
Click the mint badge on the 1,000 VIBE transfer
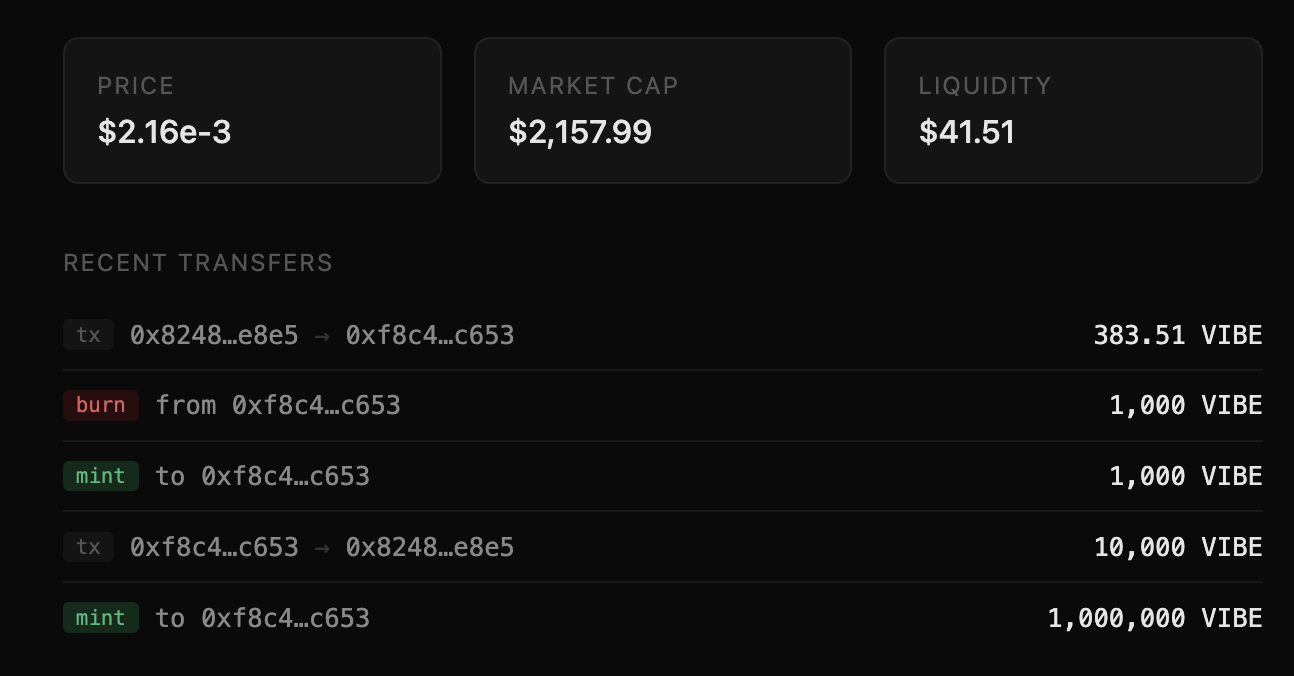(x=100, y=476)
